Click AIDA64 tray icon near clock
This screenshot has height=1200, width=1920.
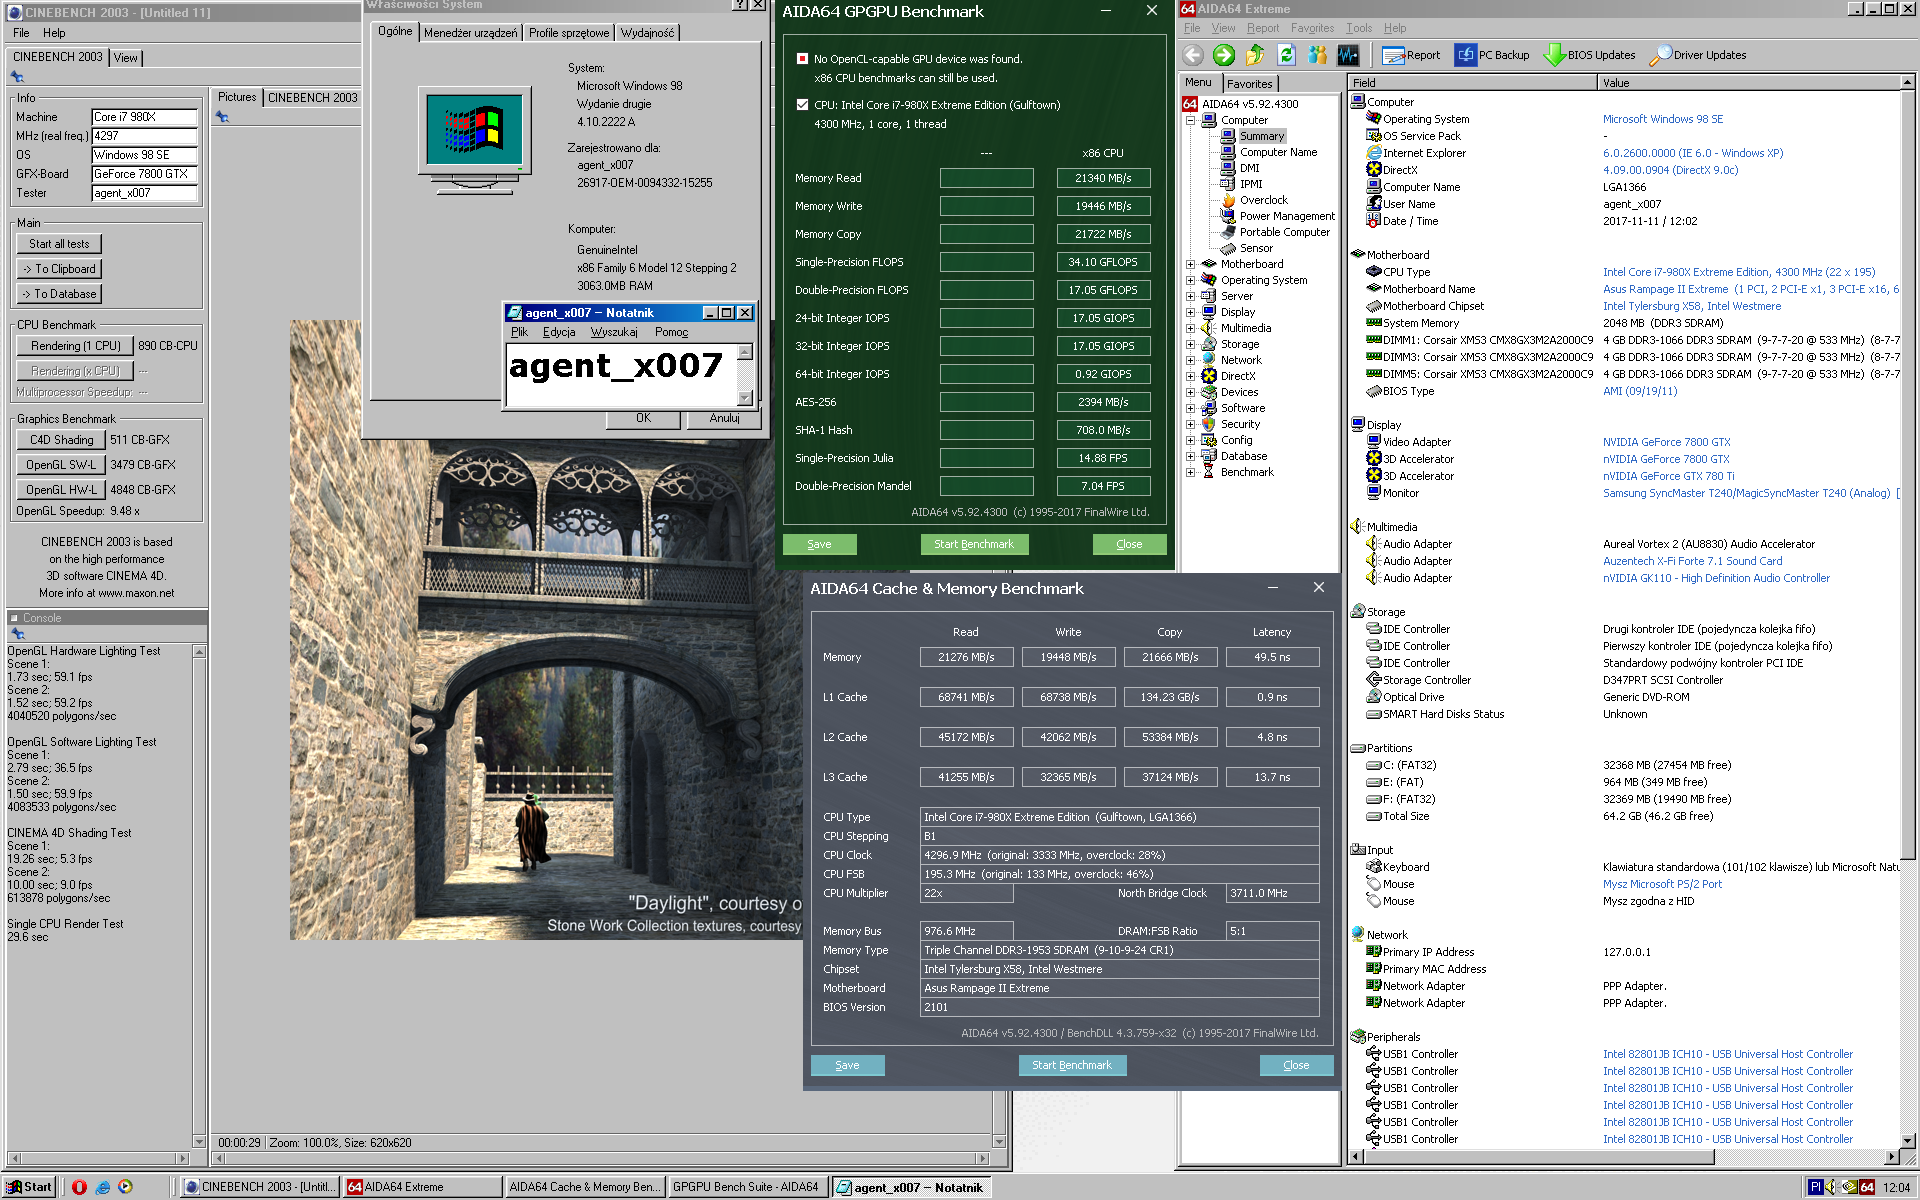pyautogui.click(x=1867, y=1187)
